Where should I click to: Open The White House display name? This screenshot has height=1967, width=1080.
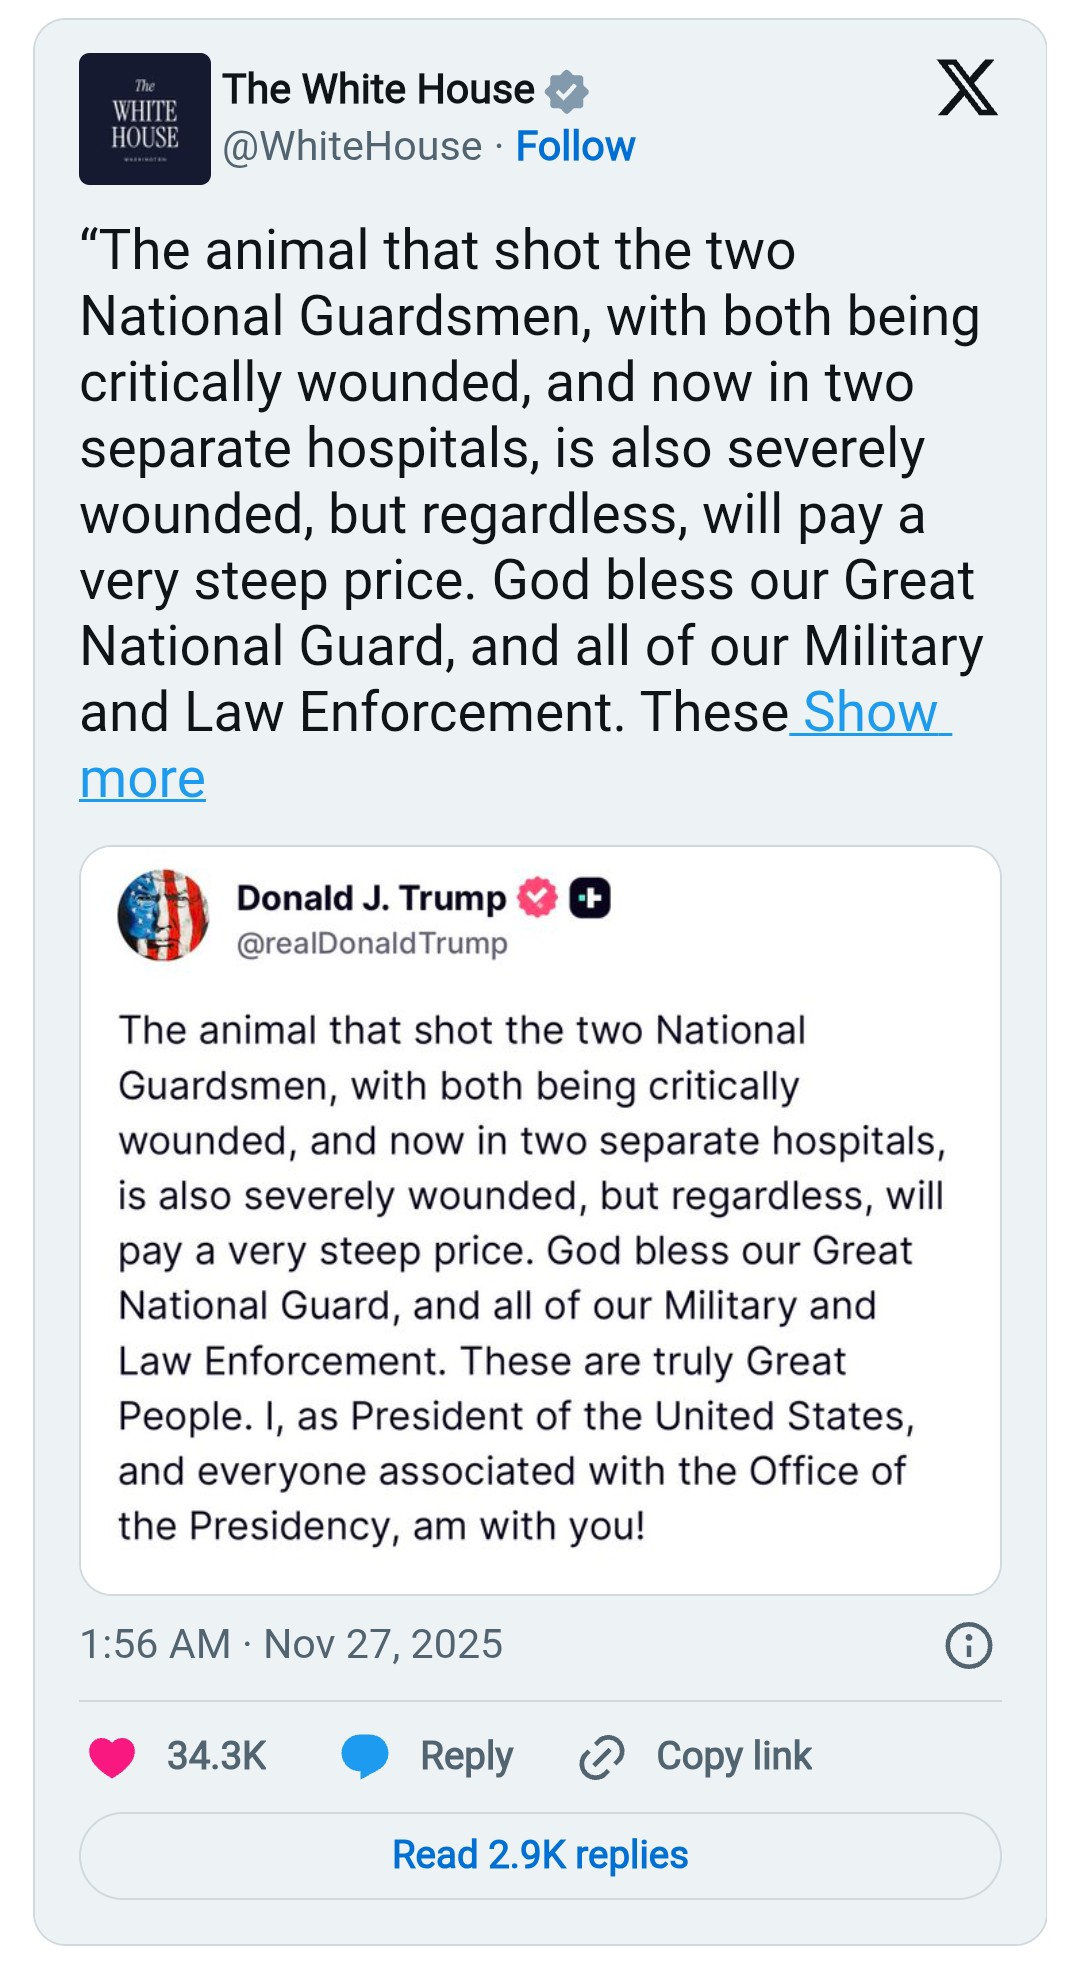click(x=379, y=89)
